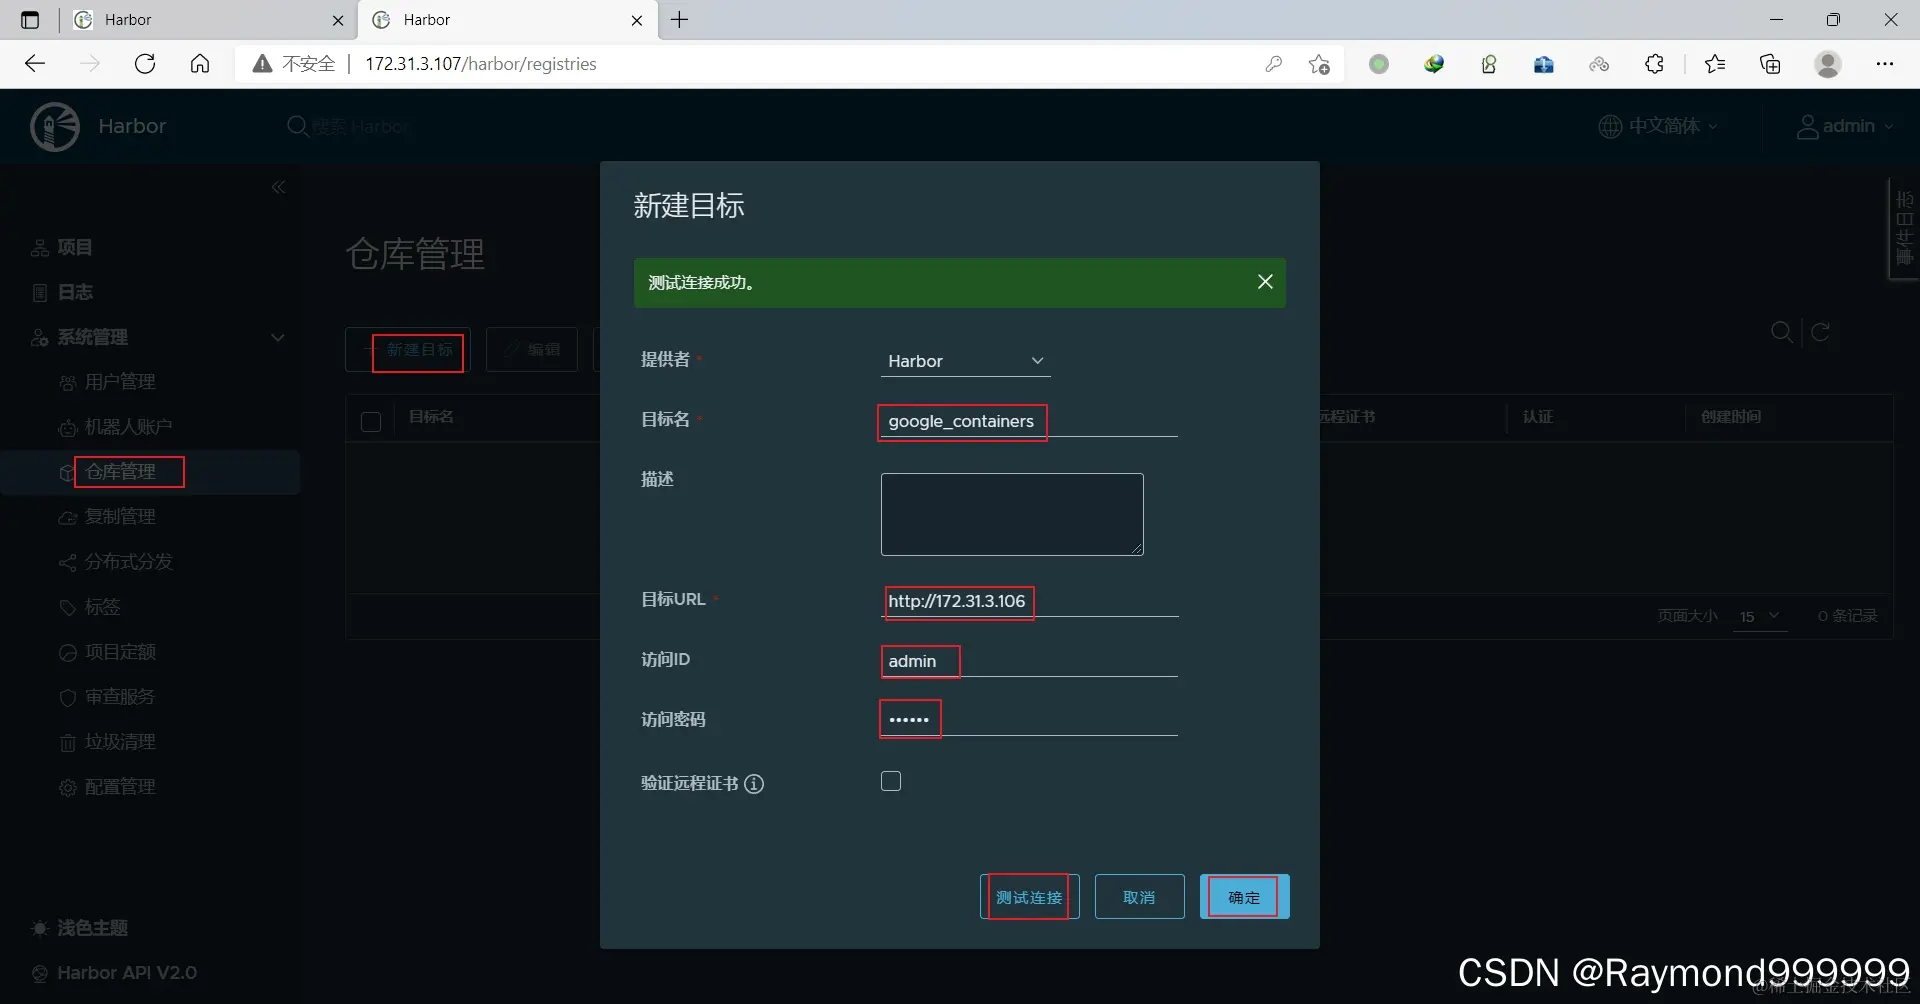Click the 垃圾清理 garbage cleanup icon
The width and height of the screenshot is (1920, 1004).
67,742
